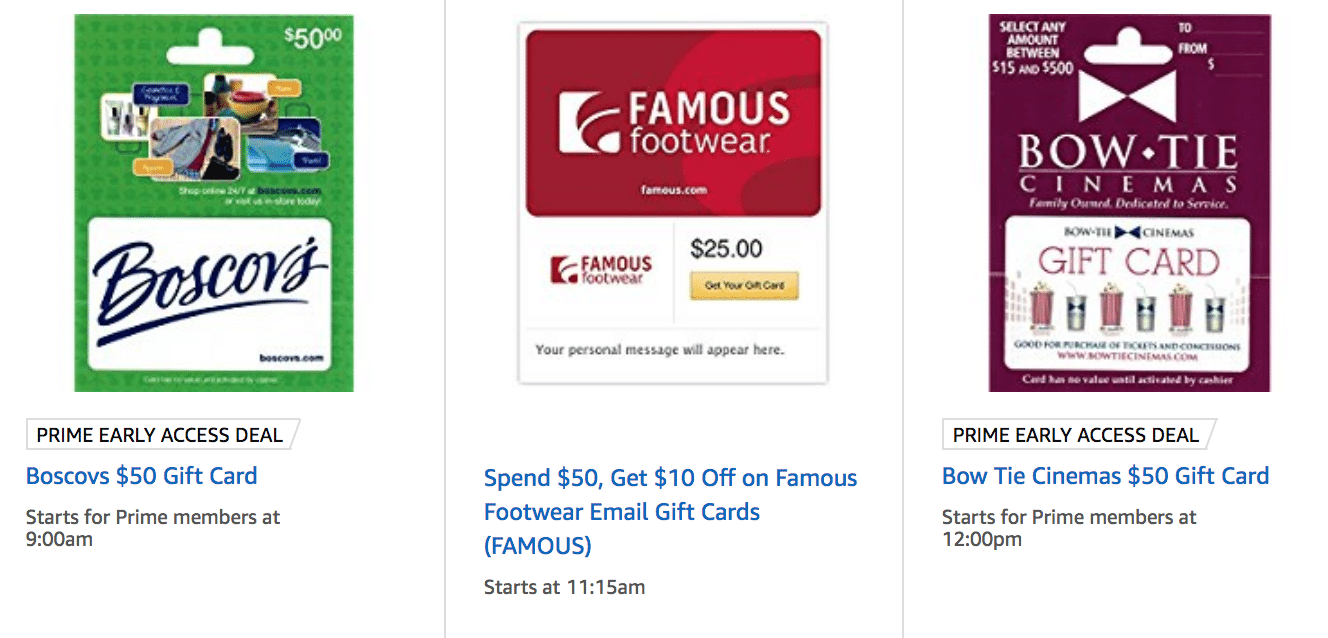Screen dimensions: 1328x638
Task: Click the small bow tie between BOW-TIE and CINEMAS
Action: tap(1129, 233)
